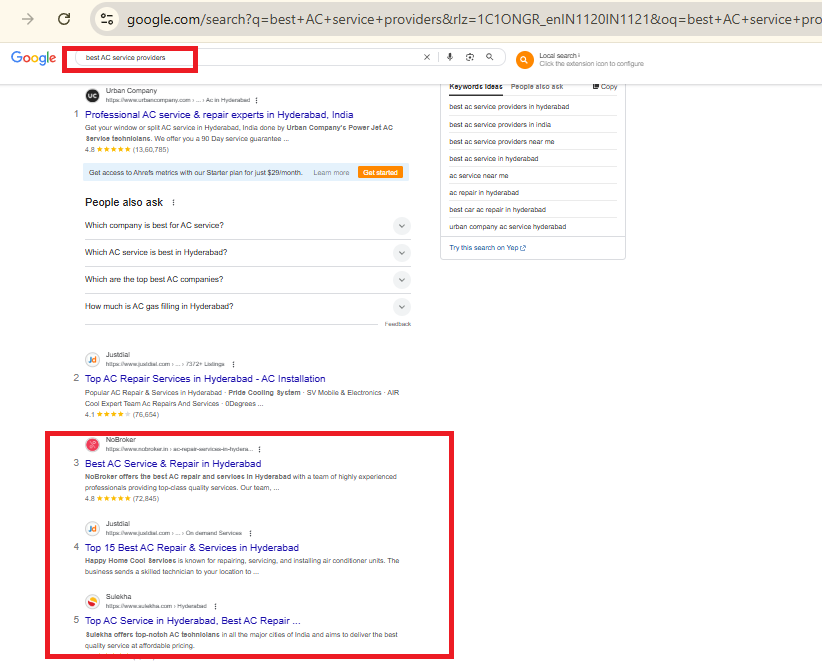Click the 'Local search' extension label
The image size is (822, 668).
559,56
